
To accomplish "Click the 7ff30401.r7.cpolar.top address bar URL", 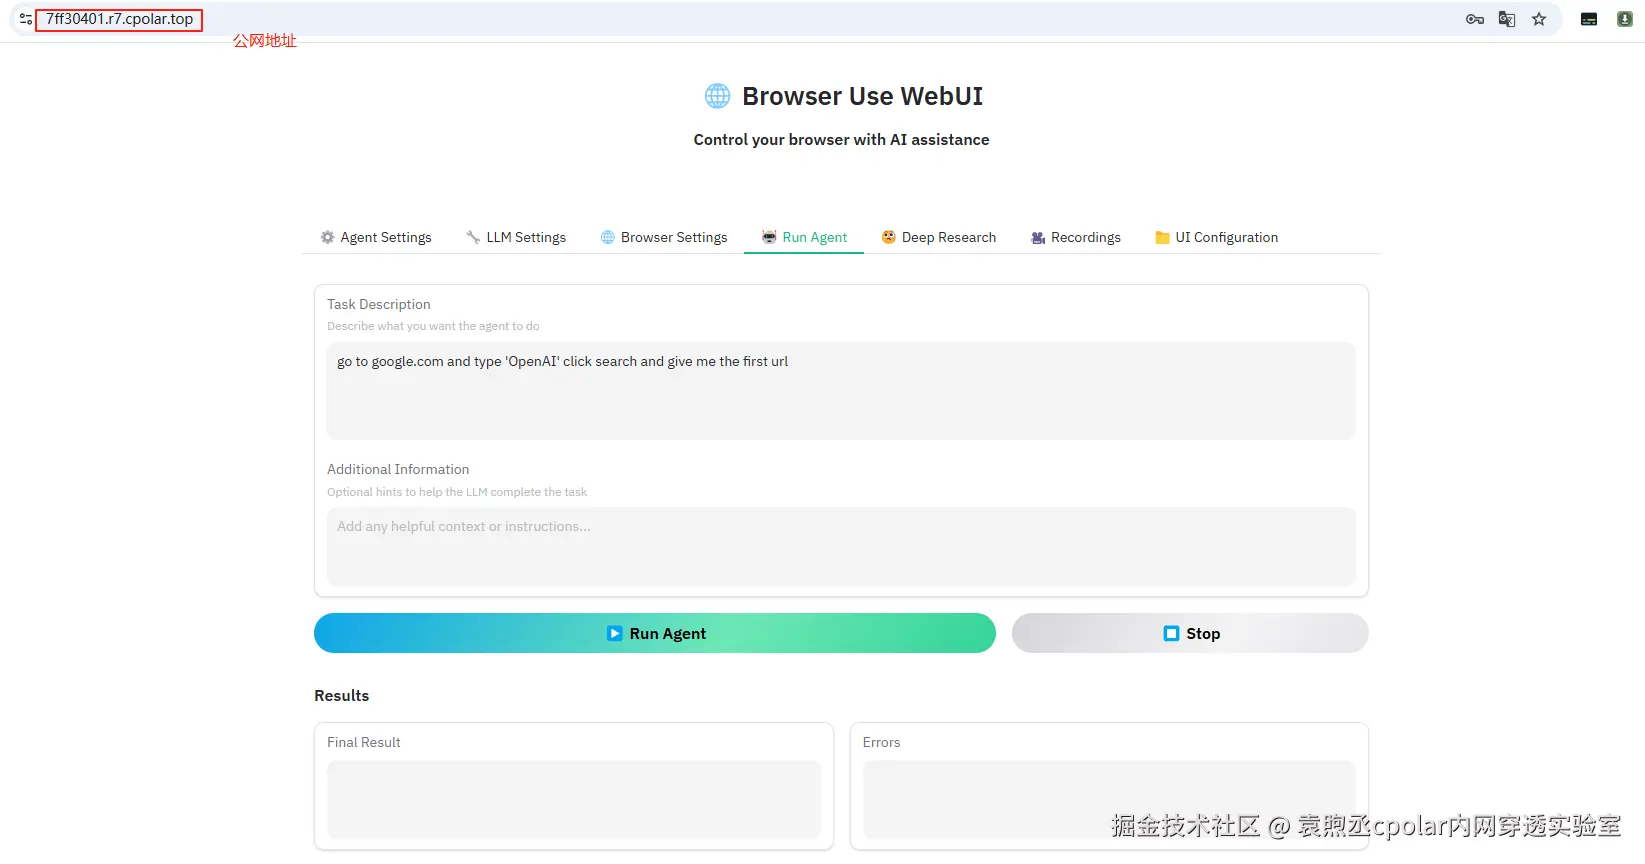I will pyautogui.click(x=120, y=19).
